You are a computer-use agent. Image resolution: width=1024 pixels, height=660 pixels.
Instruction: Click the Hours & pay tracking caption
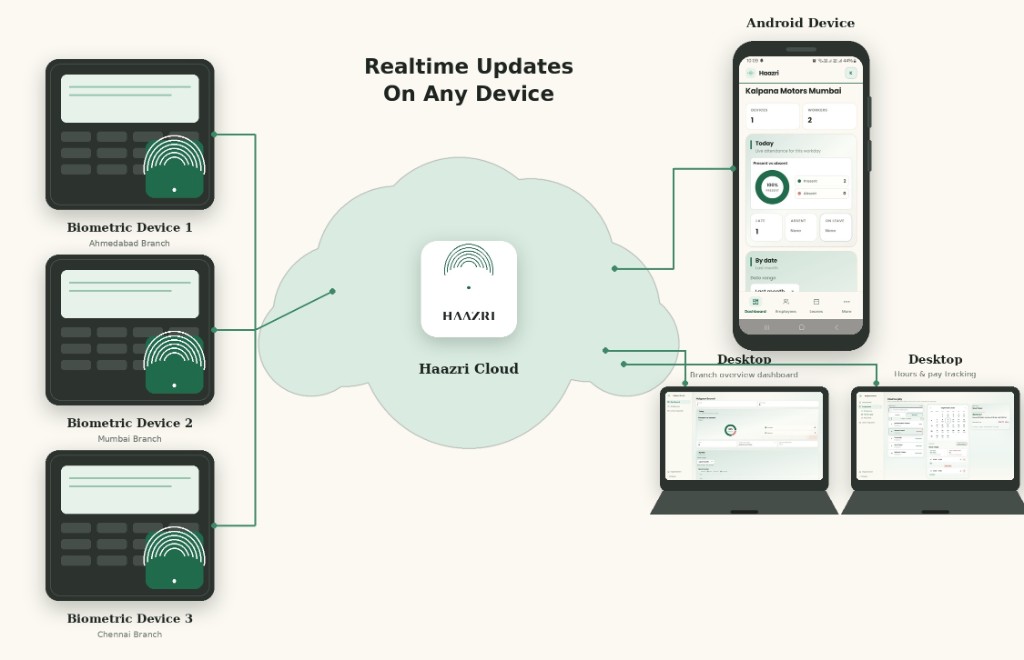coord(935,374)
